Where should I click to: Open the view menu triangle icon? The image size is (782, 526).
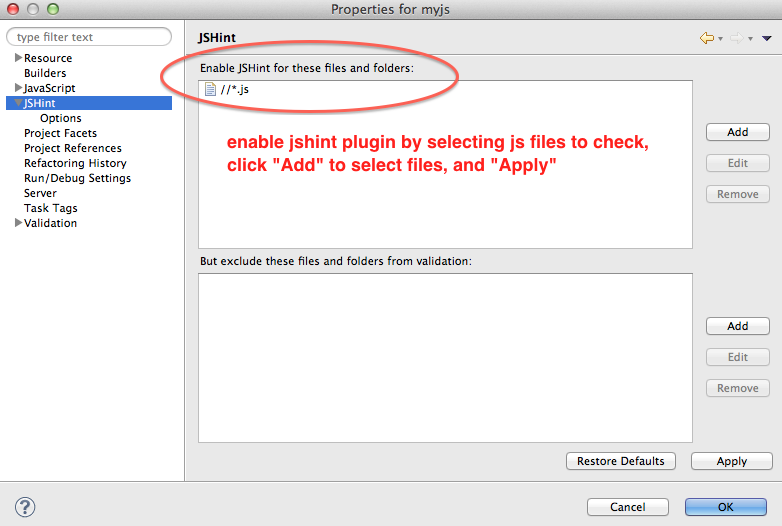pos(766,38)
